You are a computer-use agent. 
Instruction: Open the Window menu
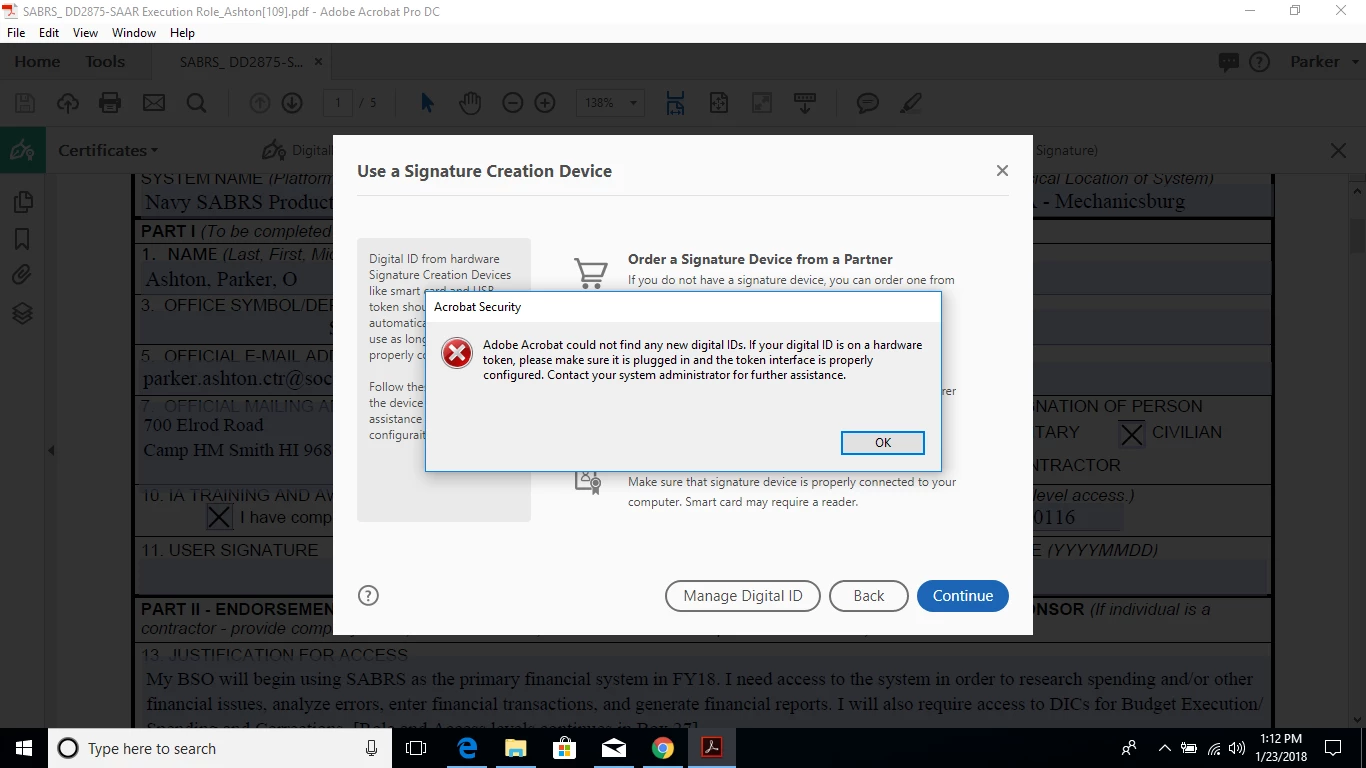[x=134, y=33]
